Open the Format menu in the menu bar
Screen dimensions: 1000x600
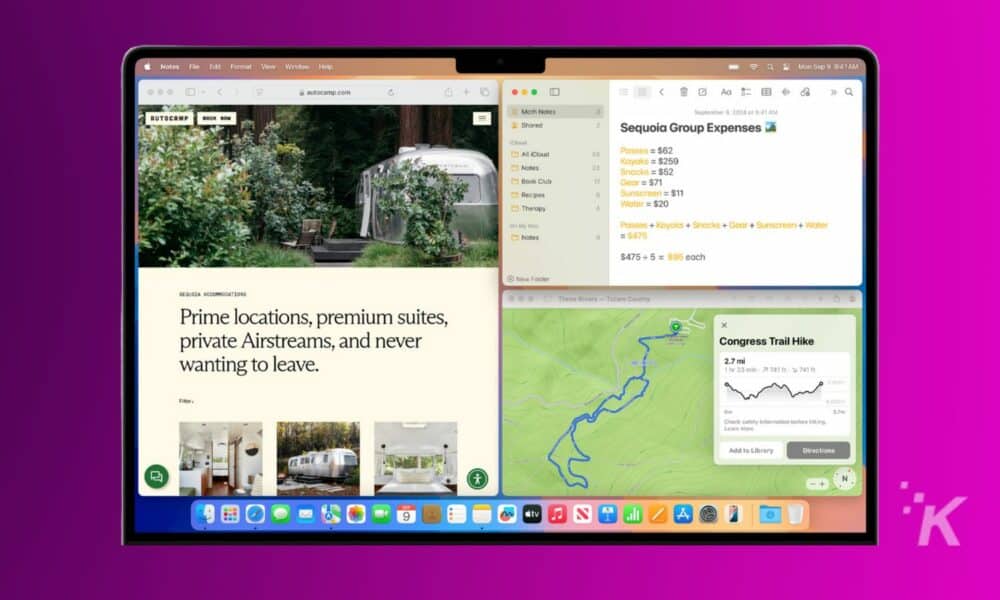[240, 66]
